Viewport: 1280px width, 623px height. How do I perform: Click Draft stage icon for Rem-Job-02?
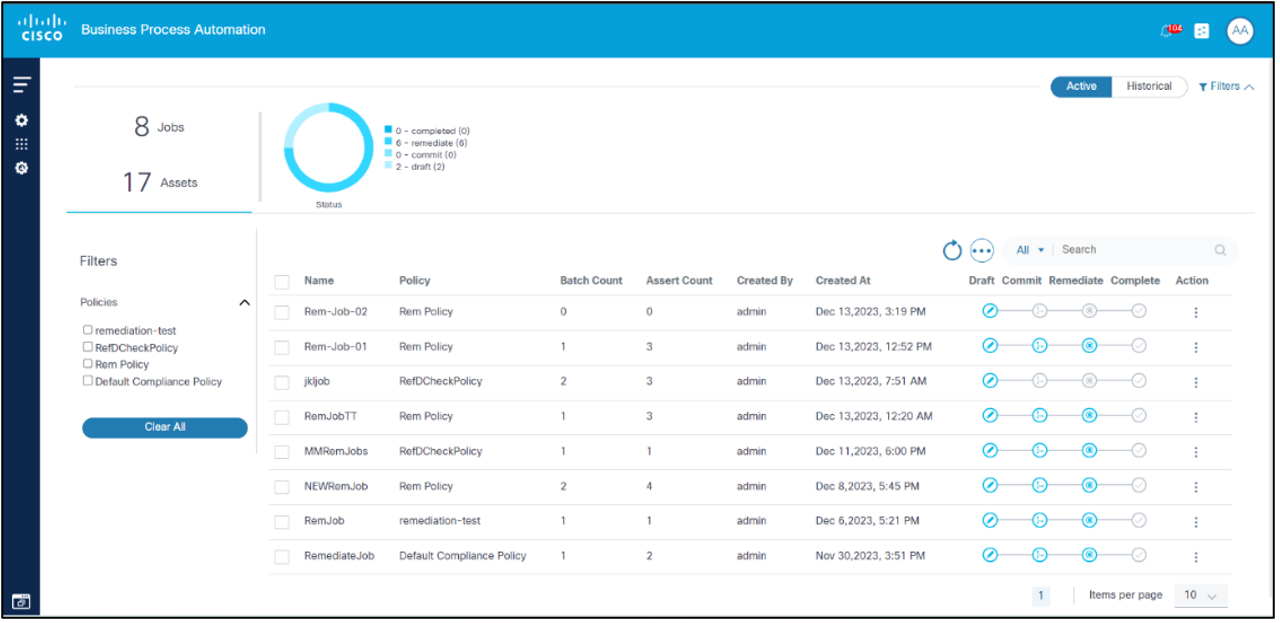pyautogui.click(x=990, y=311)
